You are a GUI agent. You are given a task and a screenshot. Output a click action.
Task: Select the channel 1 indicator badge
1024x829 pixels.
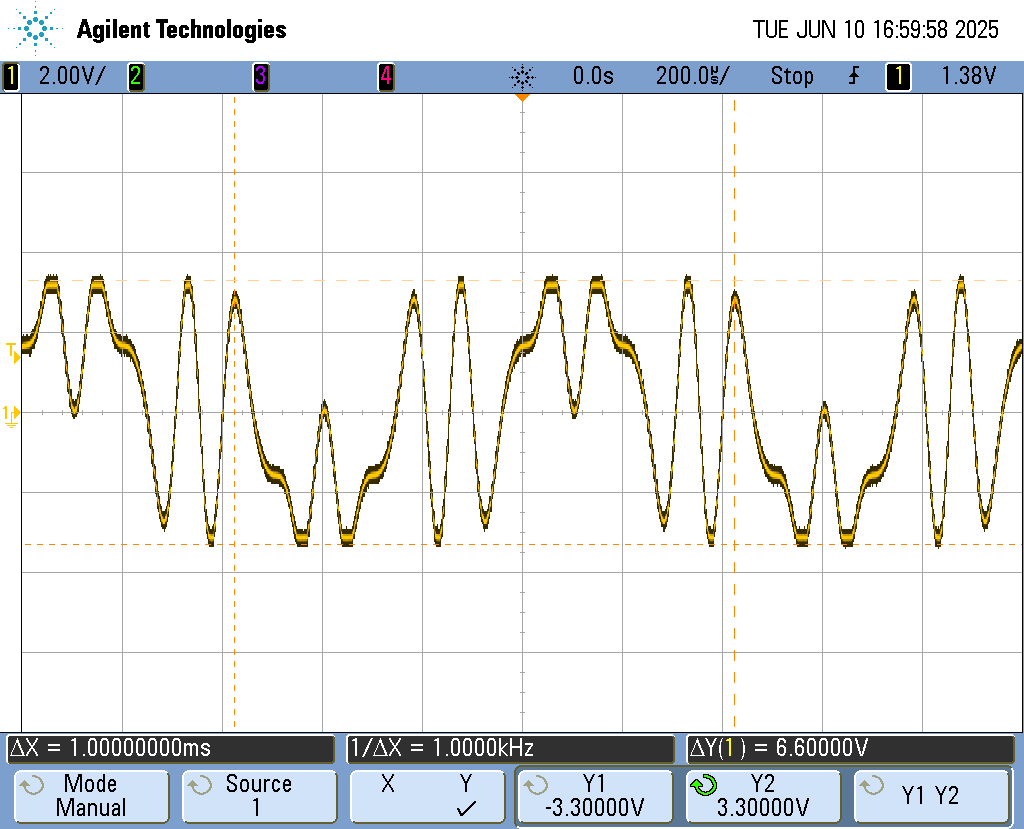coord(11,76)
